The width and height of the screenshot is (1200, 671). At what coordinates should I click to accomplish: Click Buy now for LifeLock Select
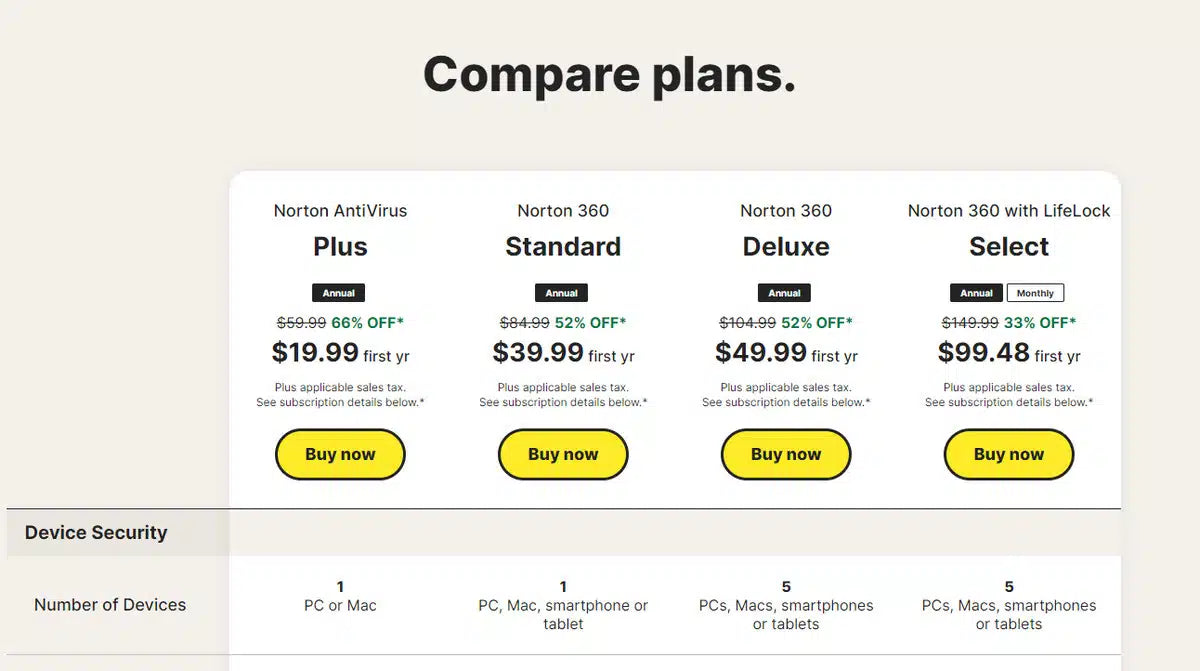click(x=1009, y=455)
